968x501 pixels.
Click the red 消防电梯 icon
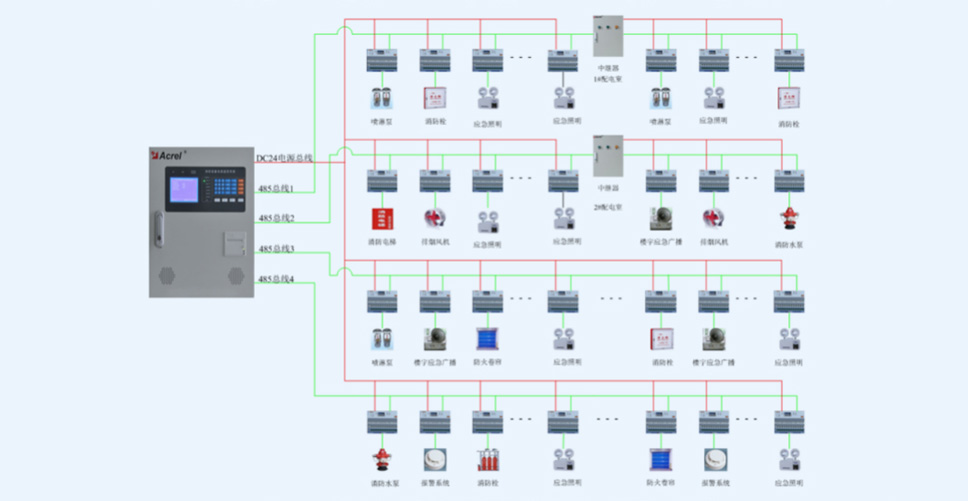382,218
